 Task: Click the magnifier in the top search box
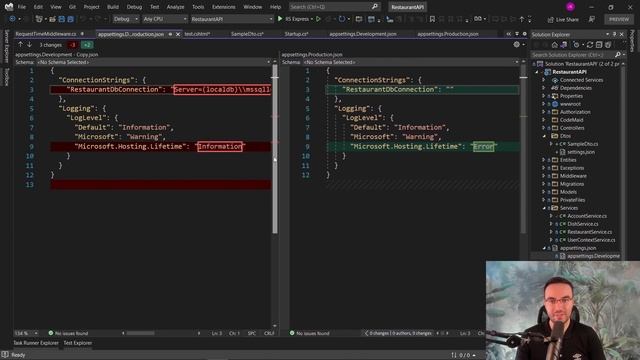[375, 7]
